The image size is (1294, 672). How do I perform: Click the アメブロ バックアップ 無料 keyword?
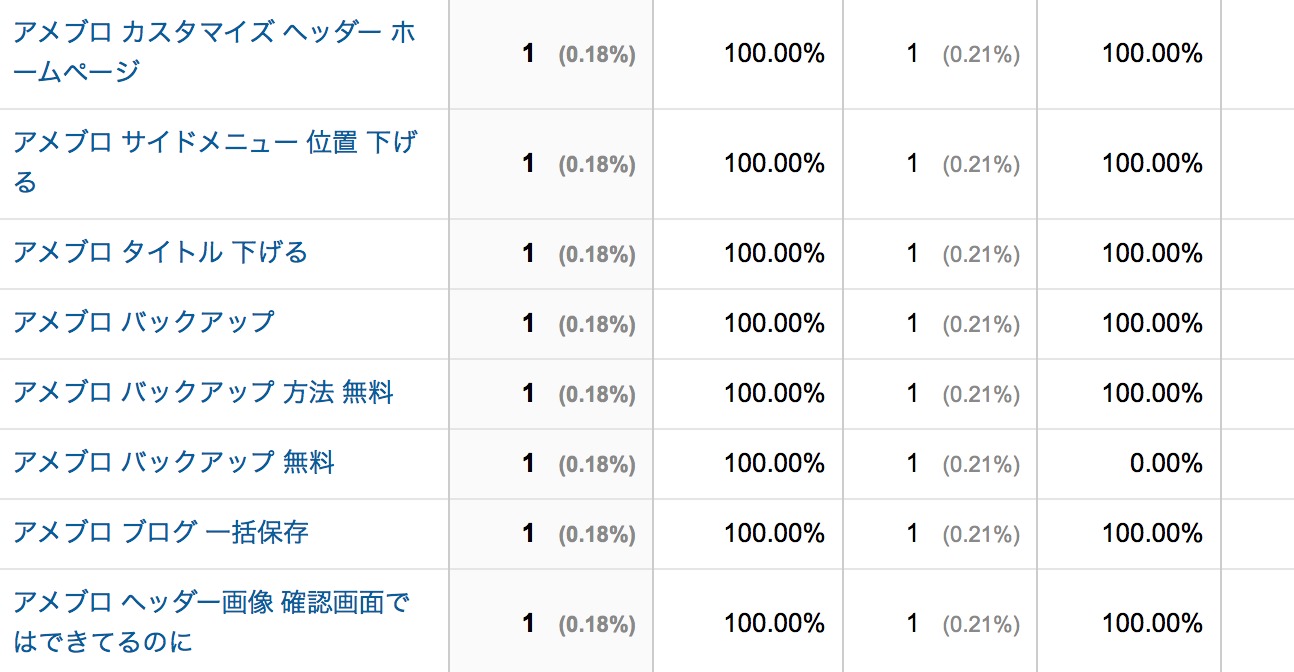coord(173,462)
